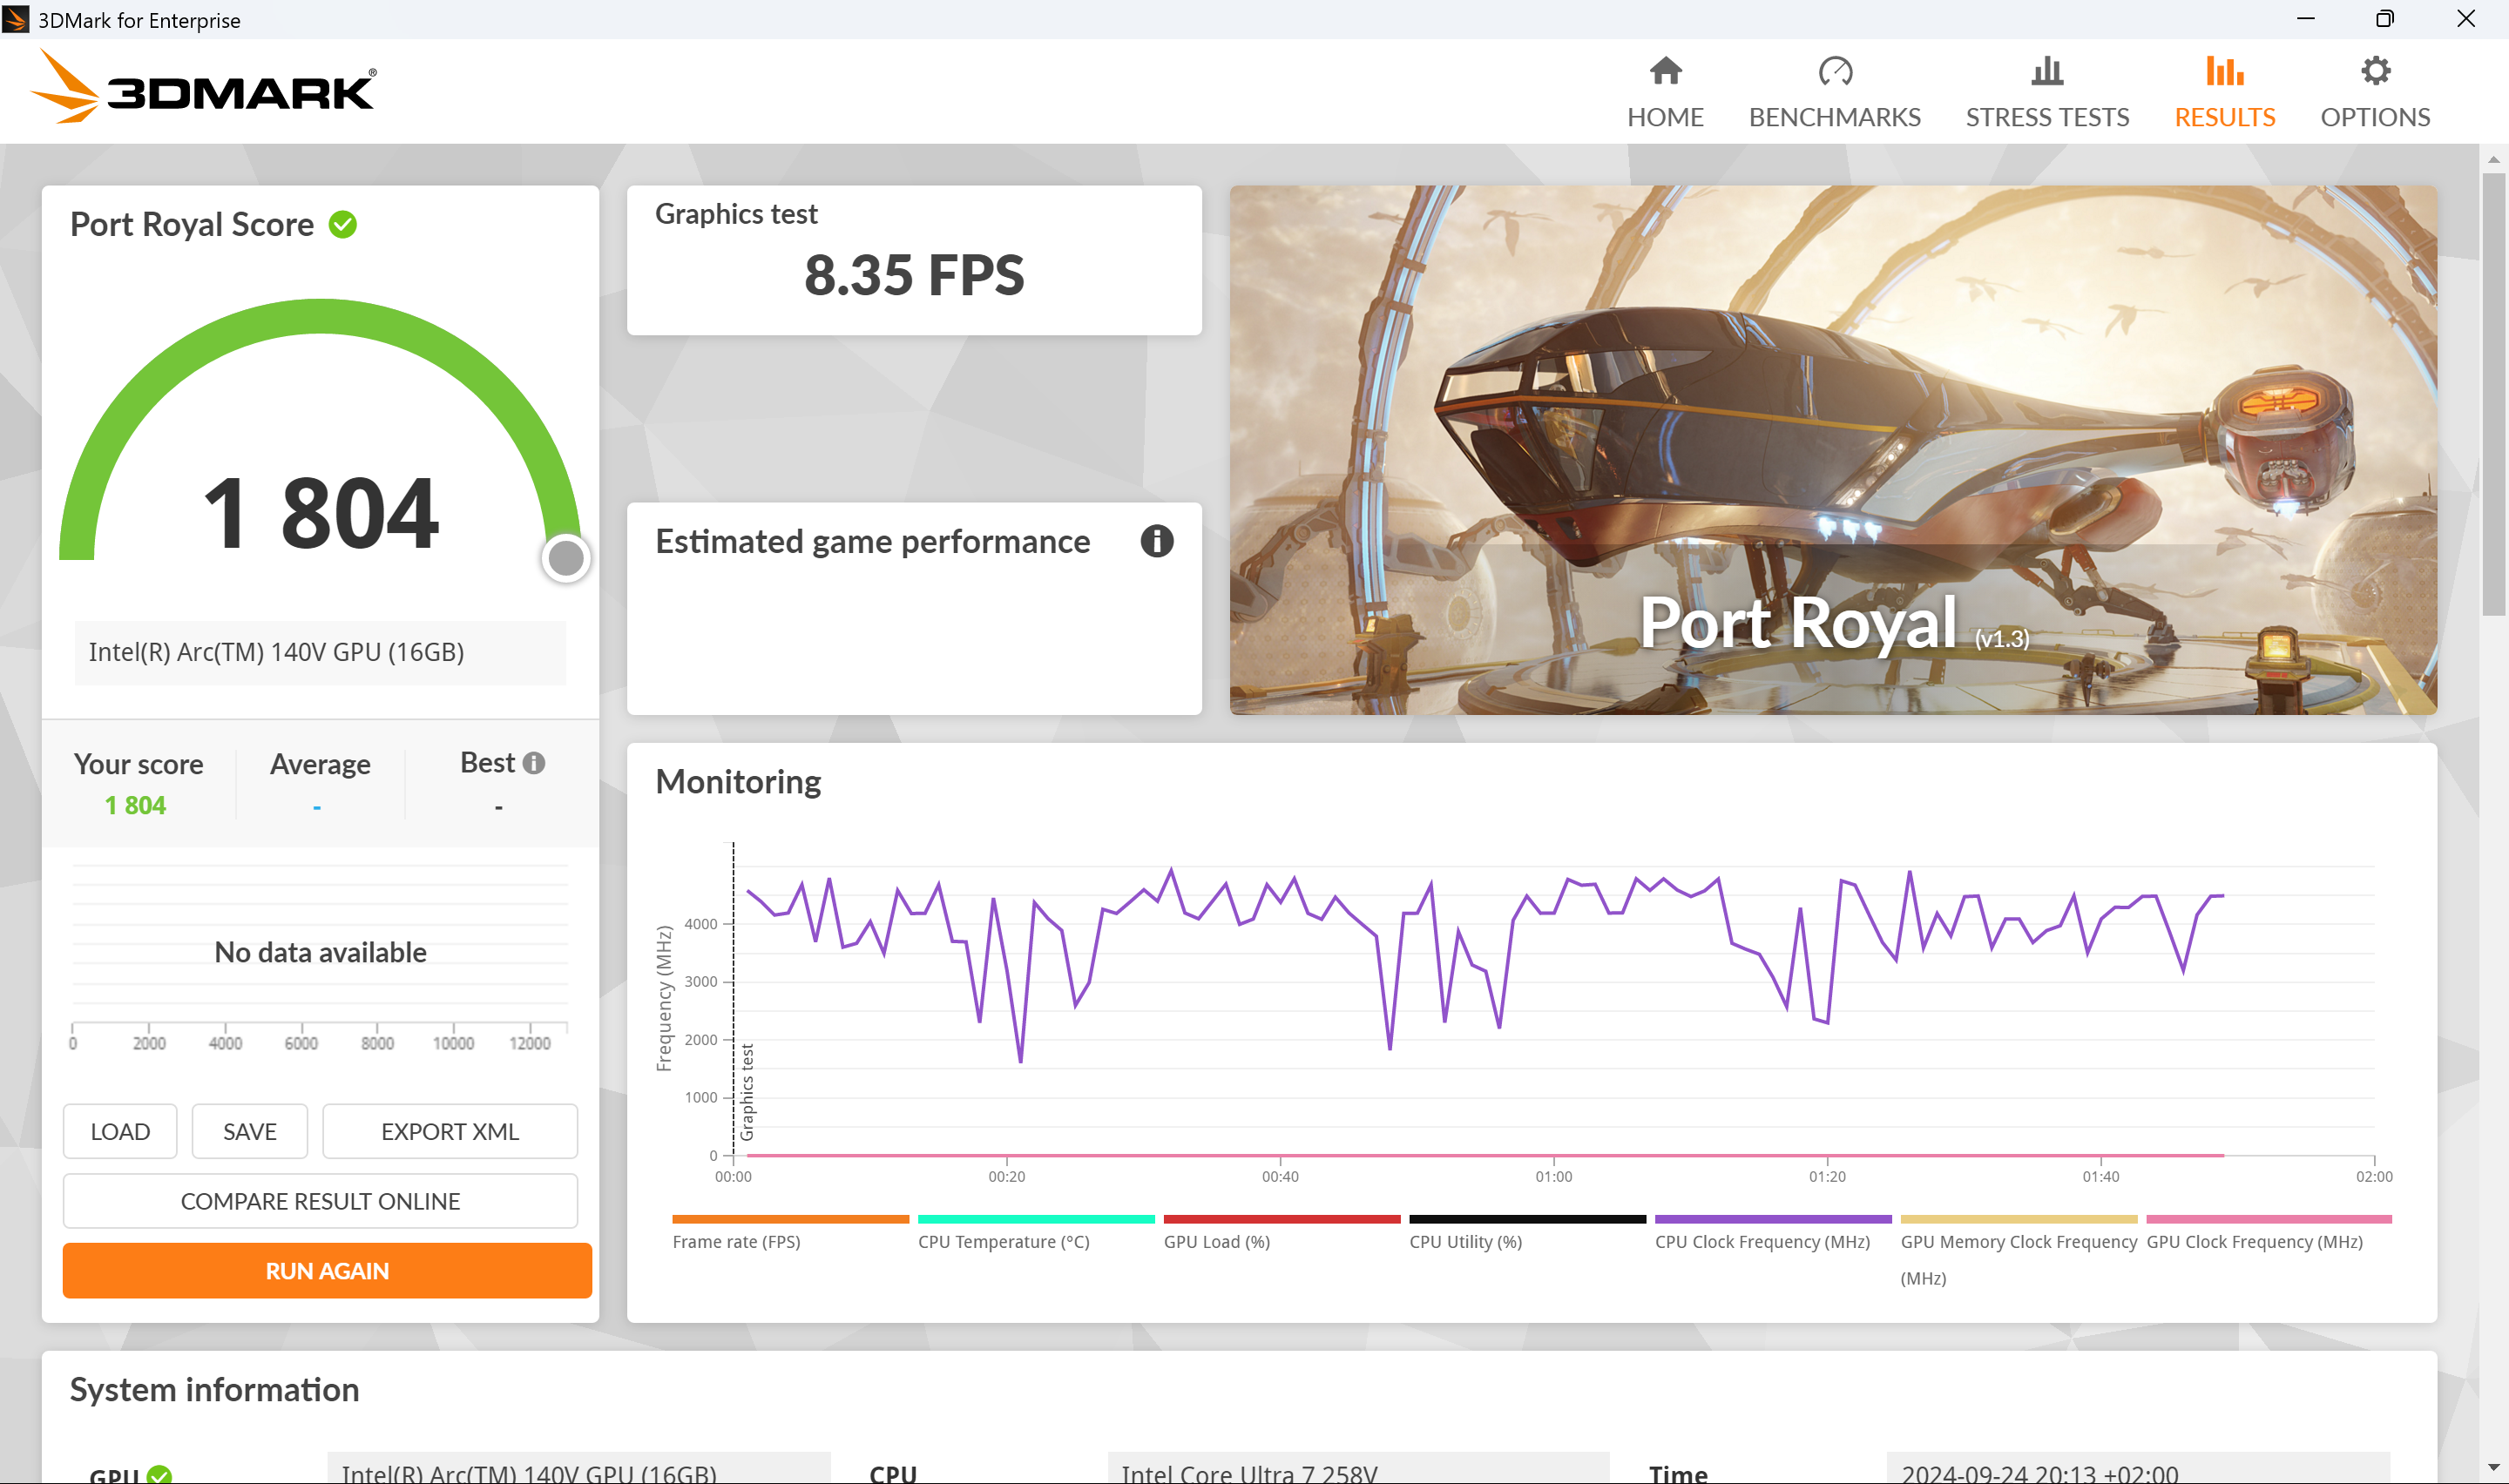Click the Options gear icon
This screenshot has height=1484, width=2509.
[x=2375, y=71]
